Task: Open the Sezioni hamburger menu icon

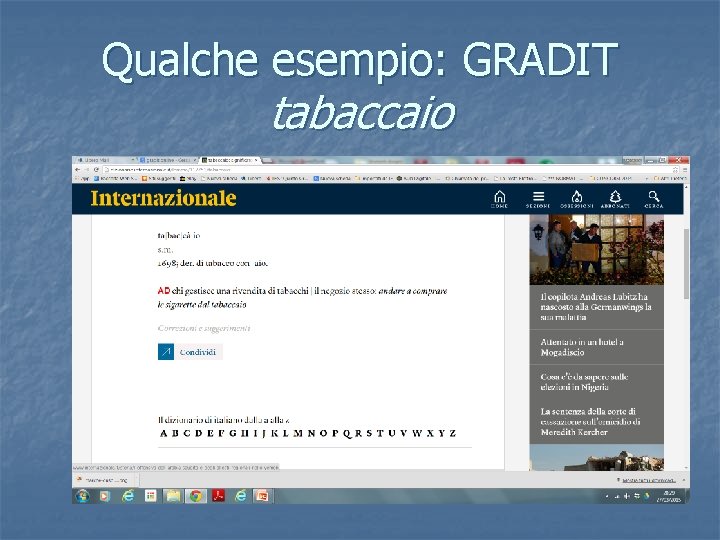Action: coord(538,197)
